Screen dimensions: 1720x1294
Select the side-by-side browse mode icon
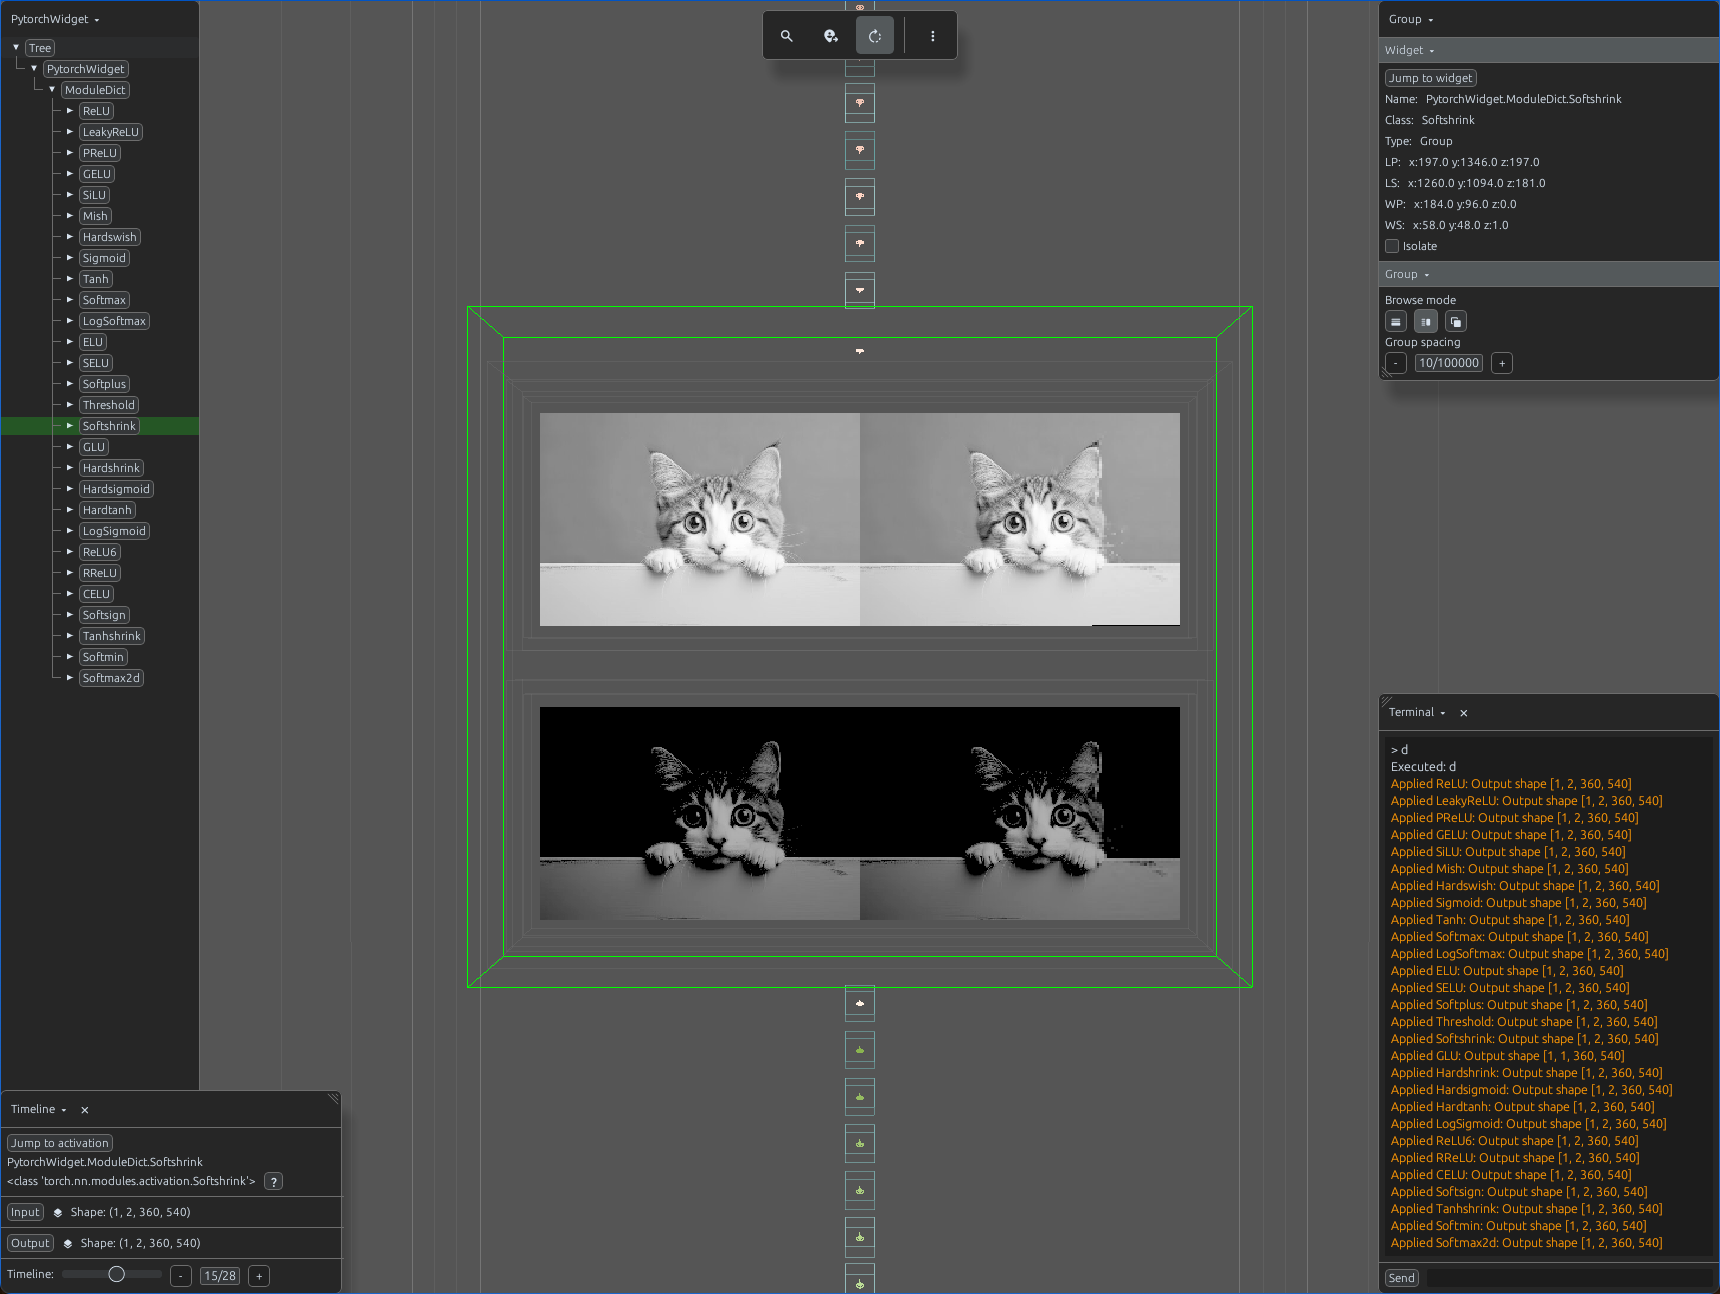click(x=1426, y=322)
